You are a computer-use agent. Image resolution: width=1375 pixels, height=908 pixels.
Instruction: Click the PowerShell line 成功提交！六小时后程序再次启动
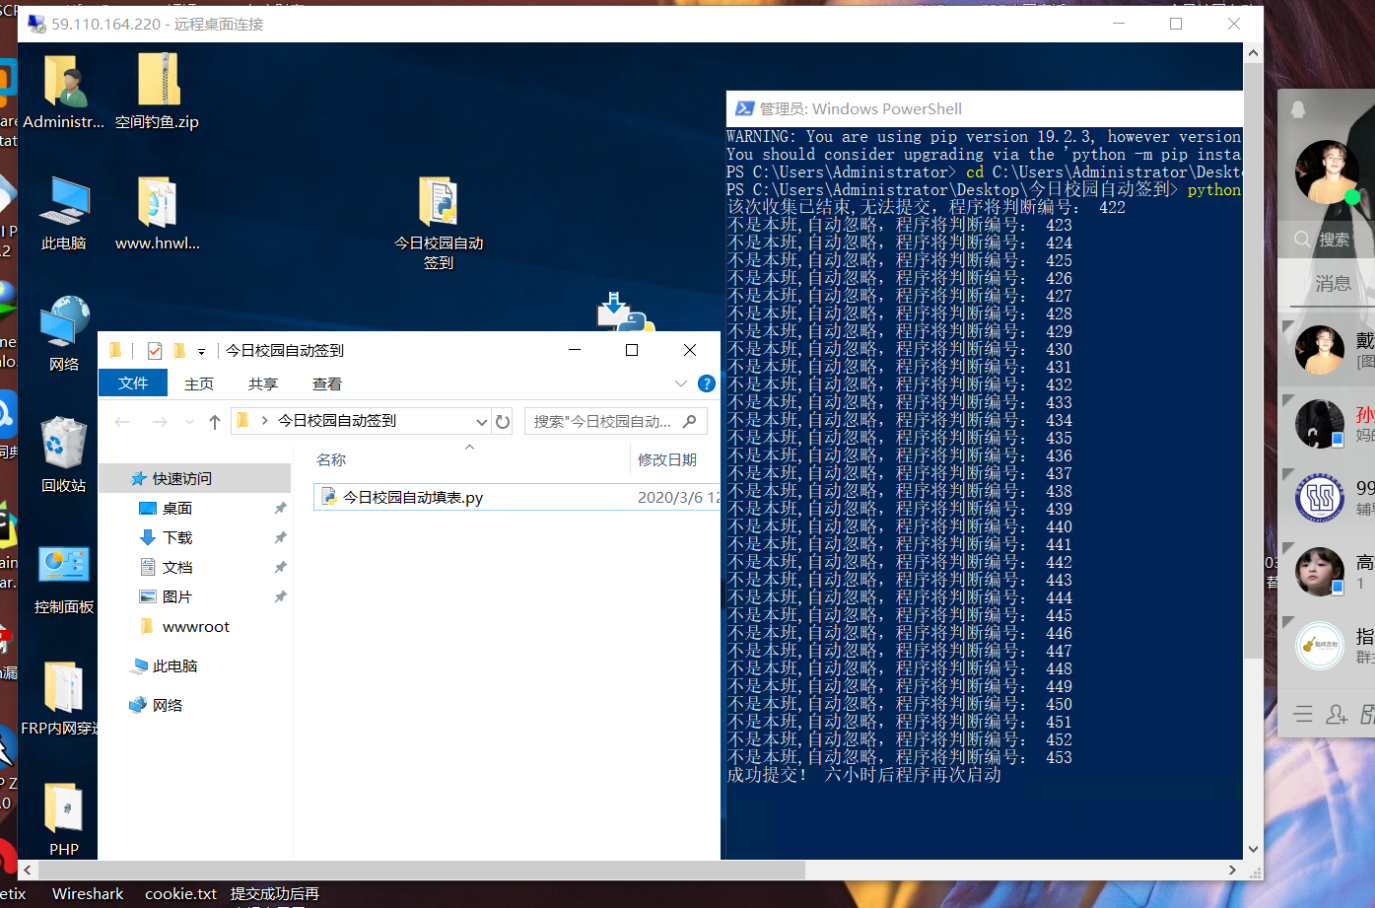click(864, 775)
